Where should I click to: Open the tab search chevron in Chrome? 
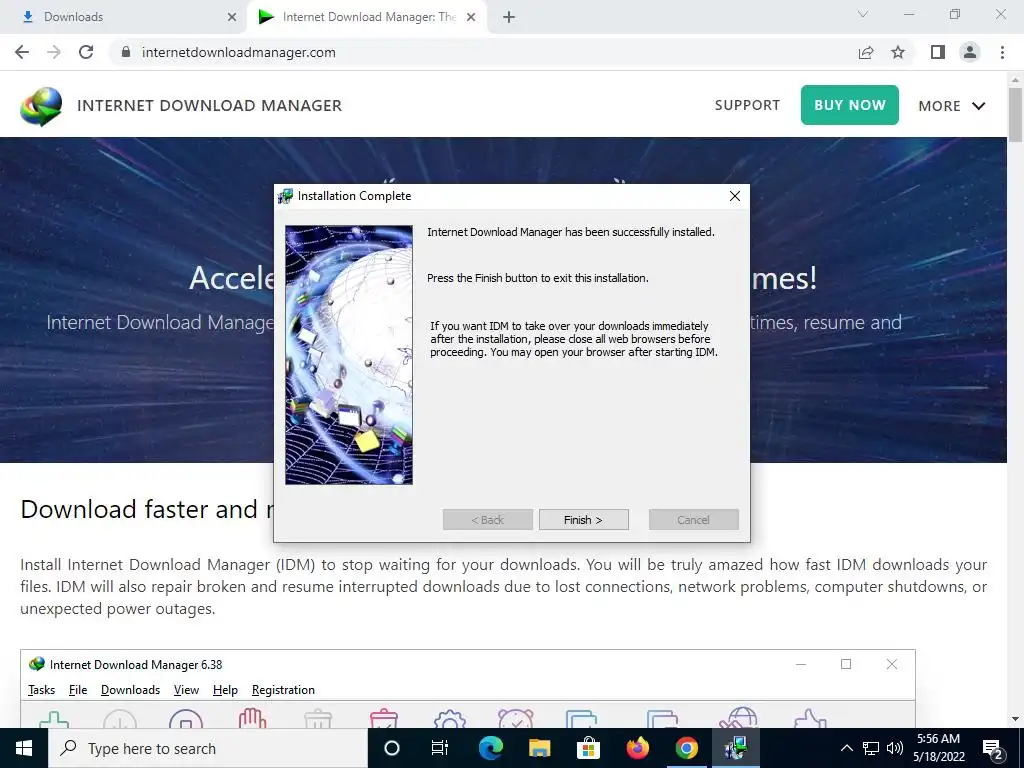tap(863, 14)
